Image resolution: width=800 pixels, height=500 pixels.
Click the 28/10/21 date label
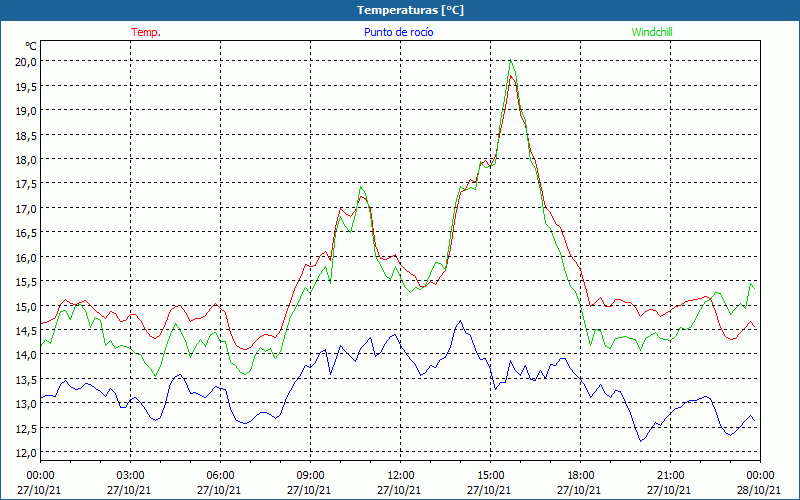coord(759,490)
